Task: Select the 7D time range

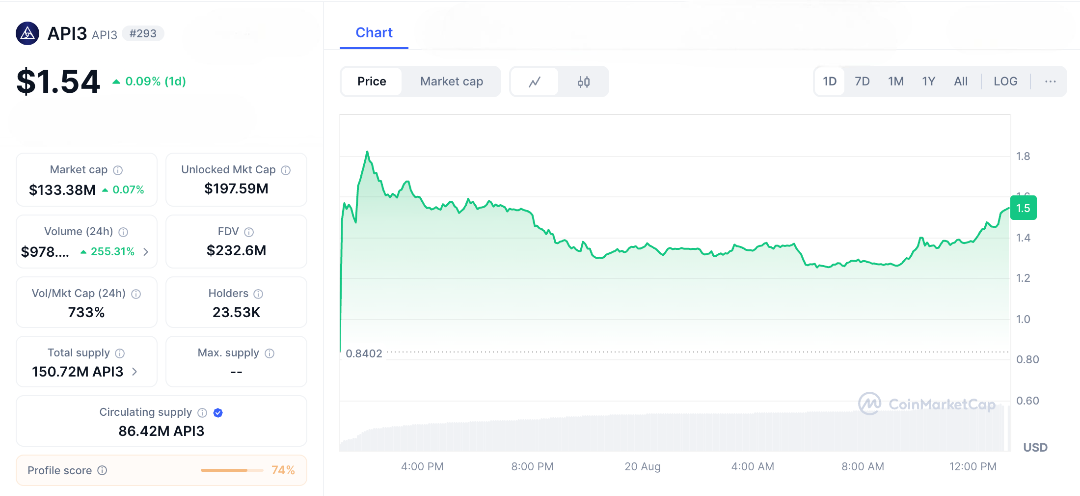Action: pyautogui.click(x=862, y=81)
